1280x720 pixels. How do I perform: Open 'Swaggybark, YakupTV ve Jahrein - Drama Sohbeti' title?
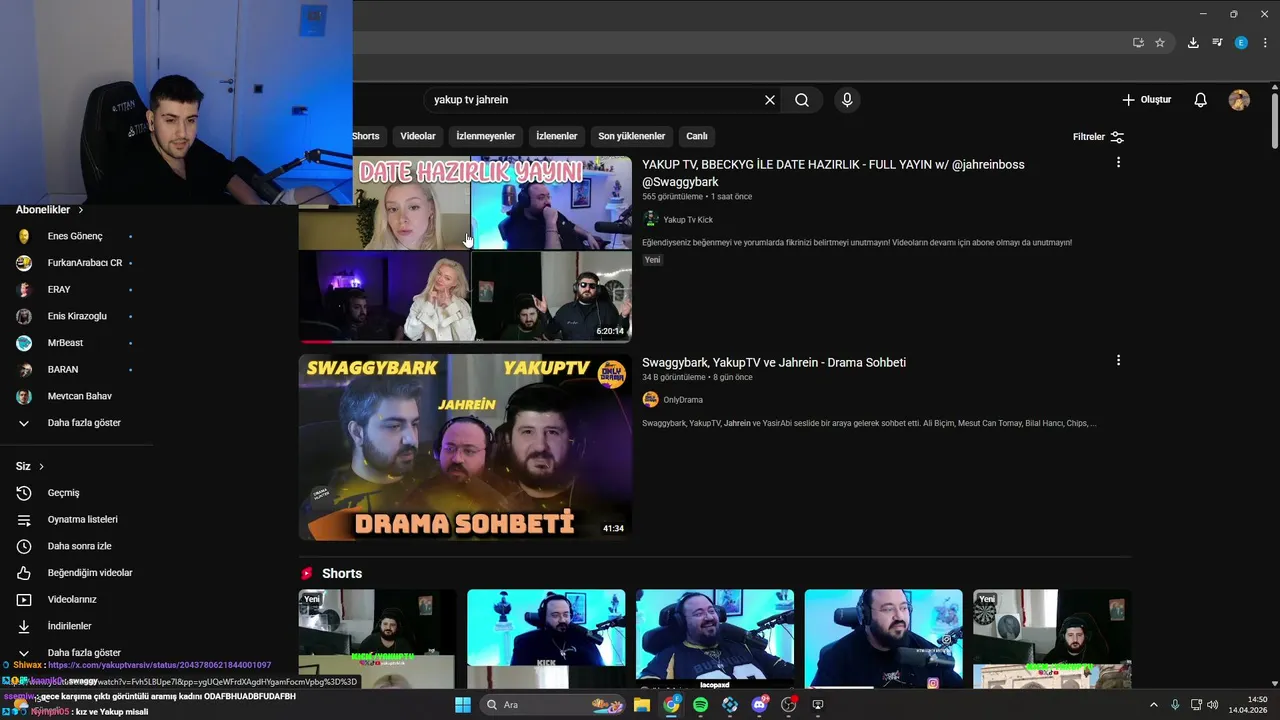774,362
